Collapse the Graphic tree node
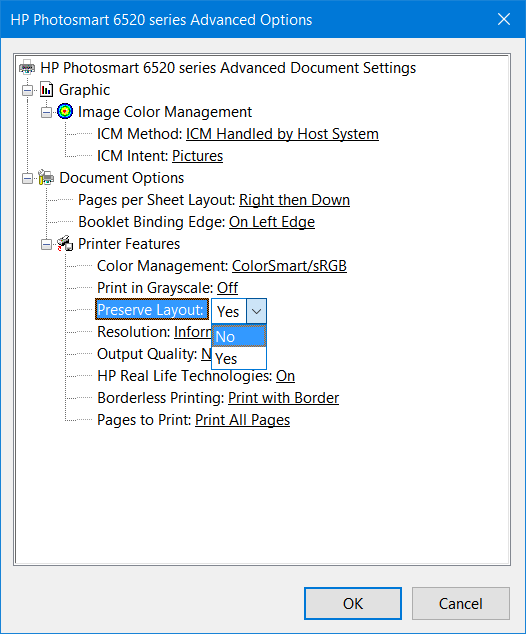 pos(27,90)
